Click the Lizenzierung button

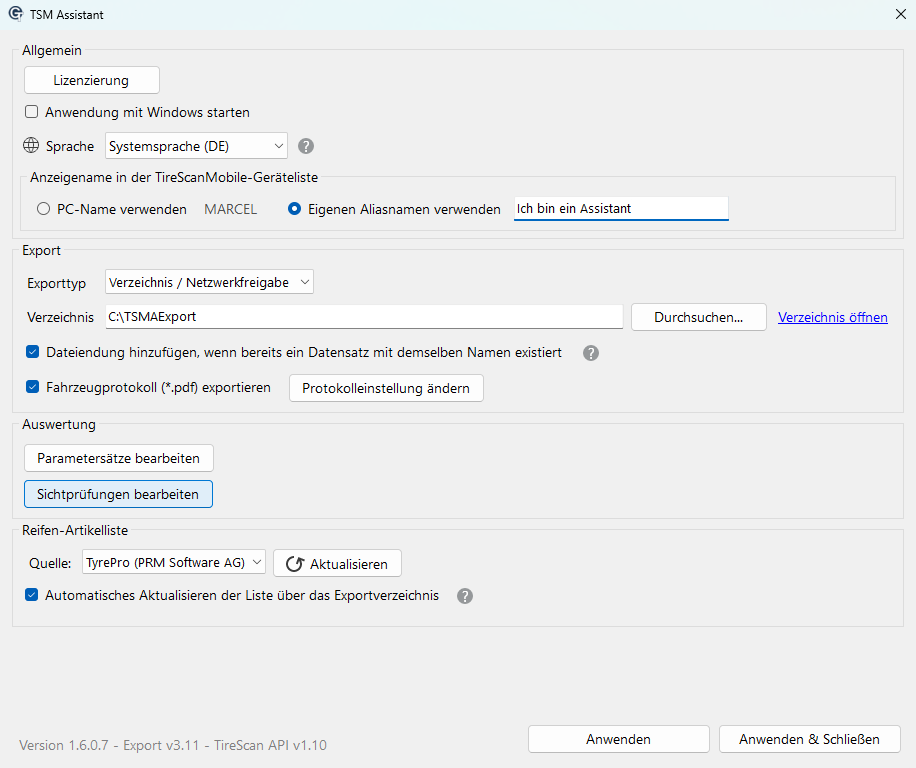click(x=91, y=79)
